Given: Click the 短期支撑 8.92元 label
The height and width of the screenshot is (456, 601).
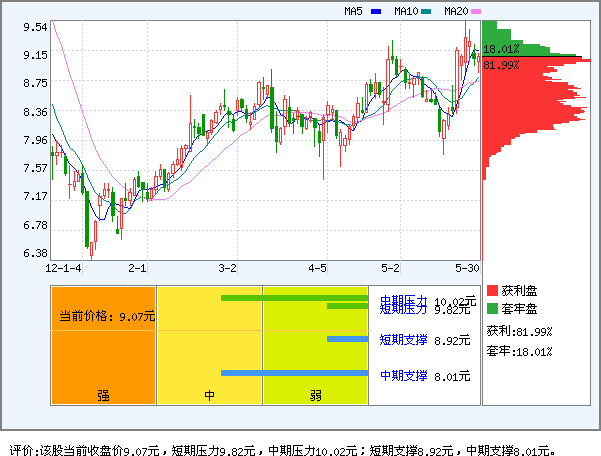Looking at the screenshot, I should coord(424,340).
